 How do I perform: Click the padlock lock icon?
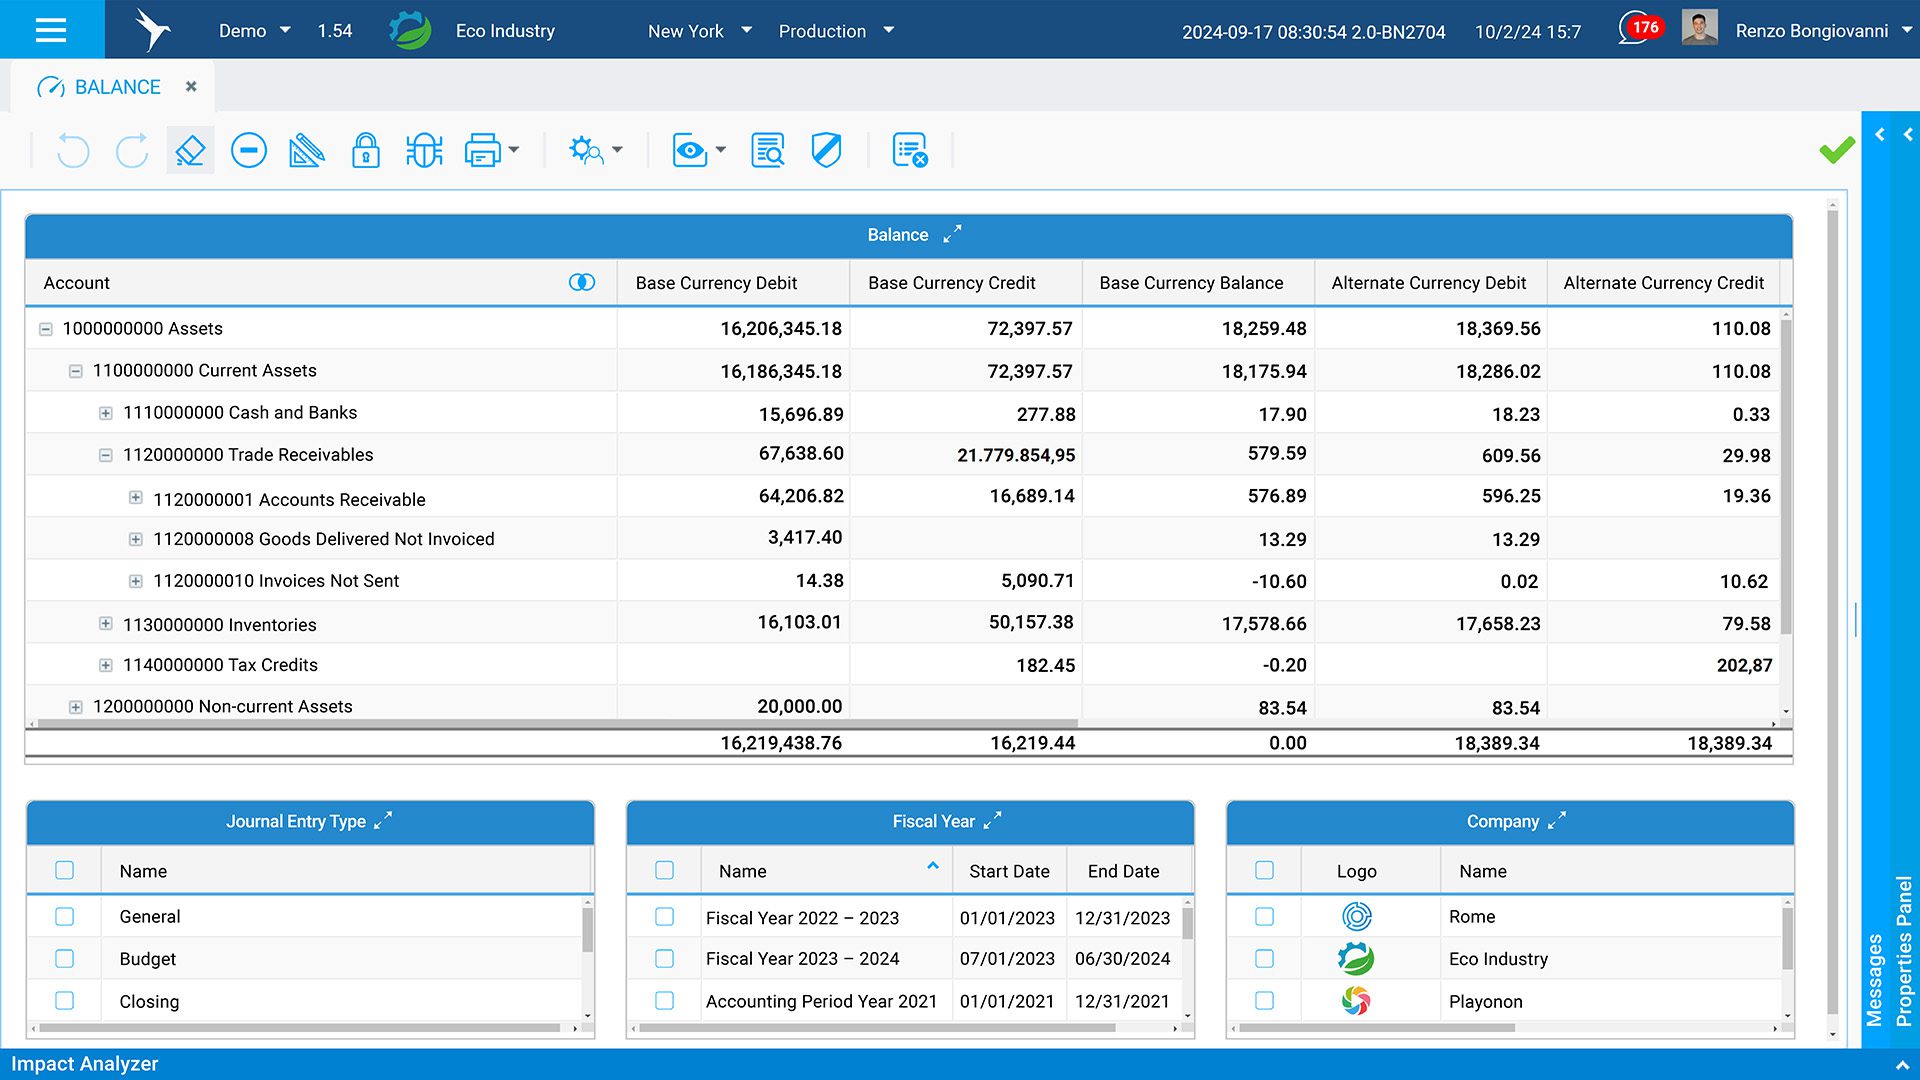[x=365, y=151]
